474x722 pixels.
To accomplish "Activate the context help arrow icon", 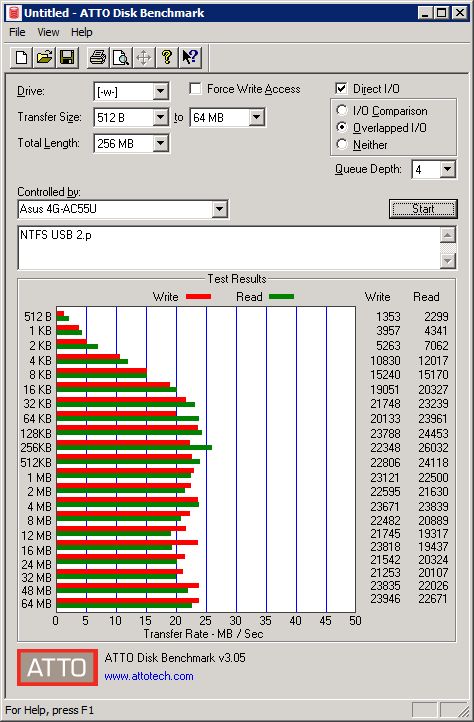I will [x=190, y=58].
